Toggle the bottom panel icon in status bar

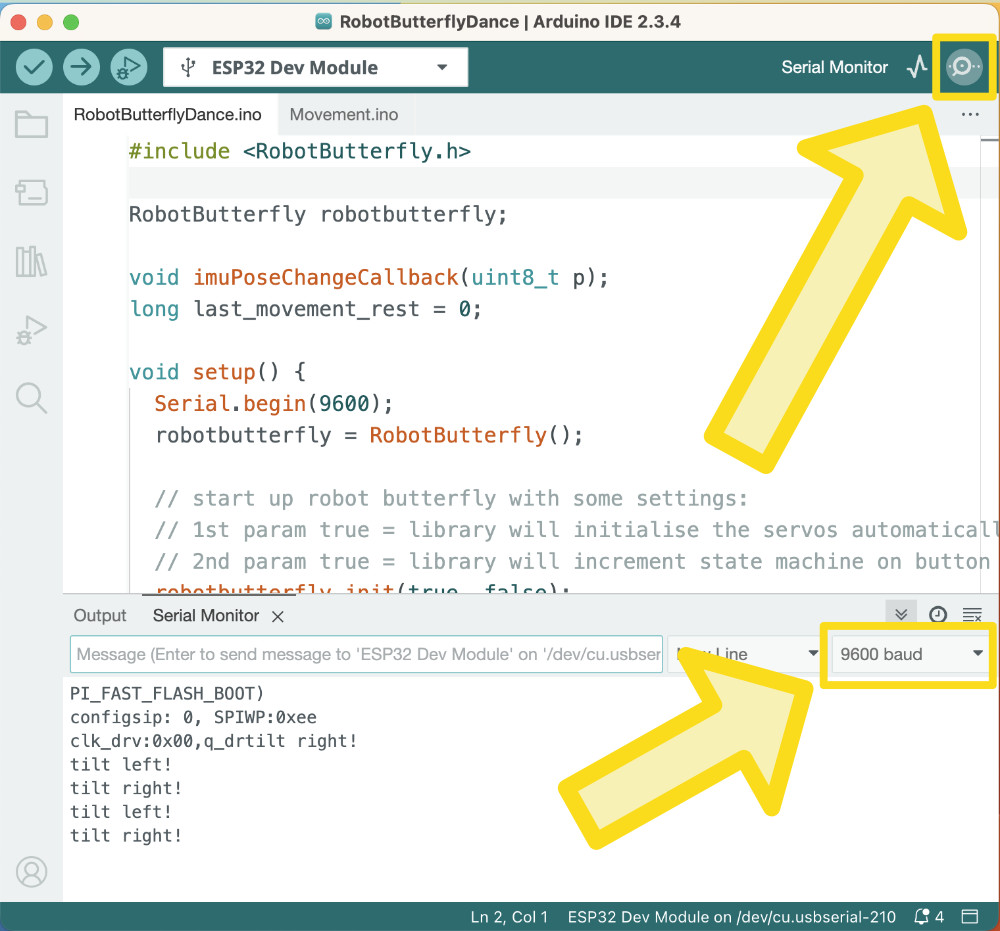point(970,917)
